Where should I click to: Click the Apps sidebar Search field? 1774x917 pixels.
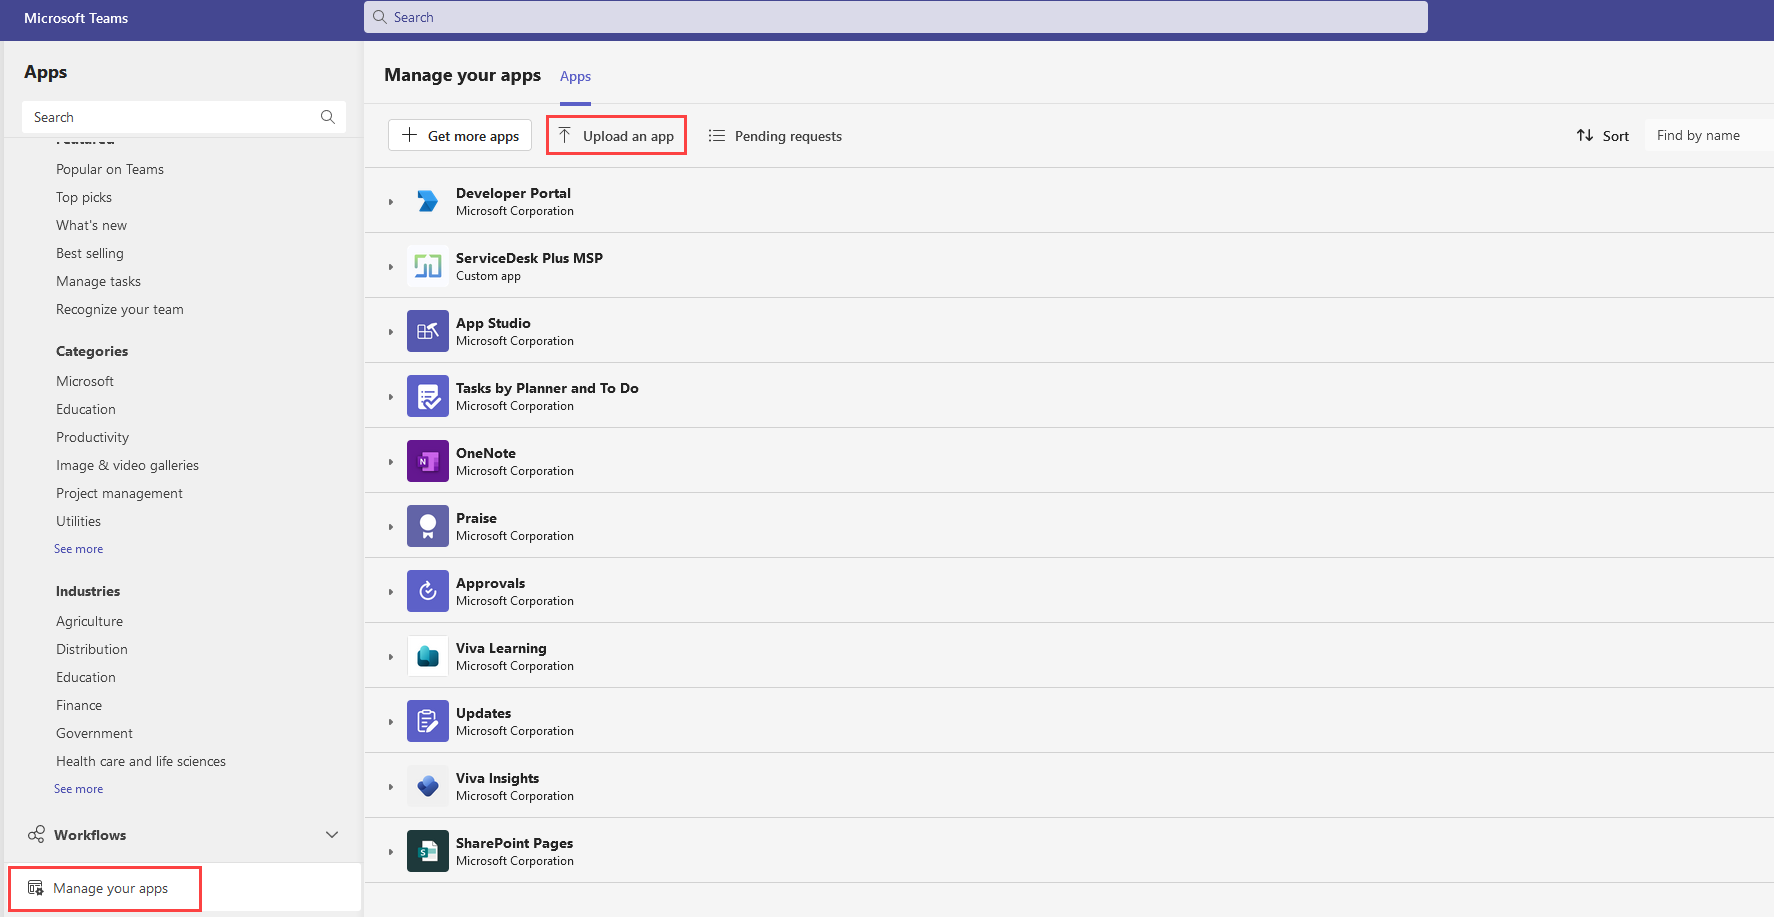(184, 117)
